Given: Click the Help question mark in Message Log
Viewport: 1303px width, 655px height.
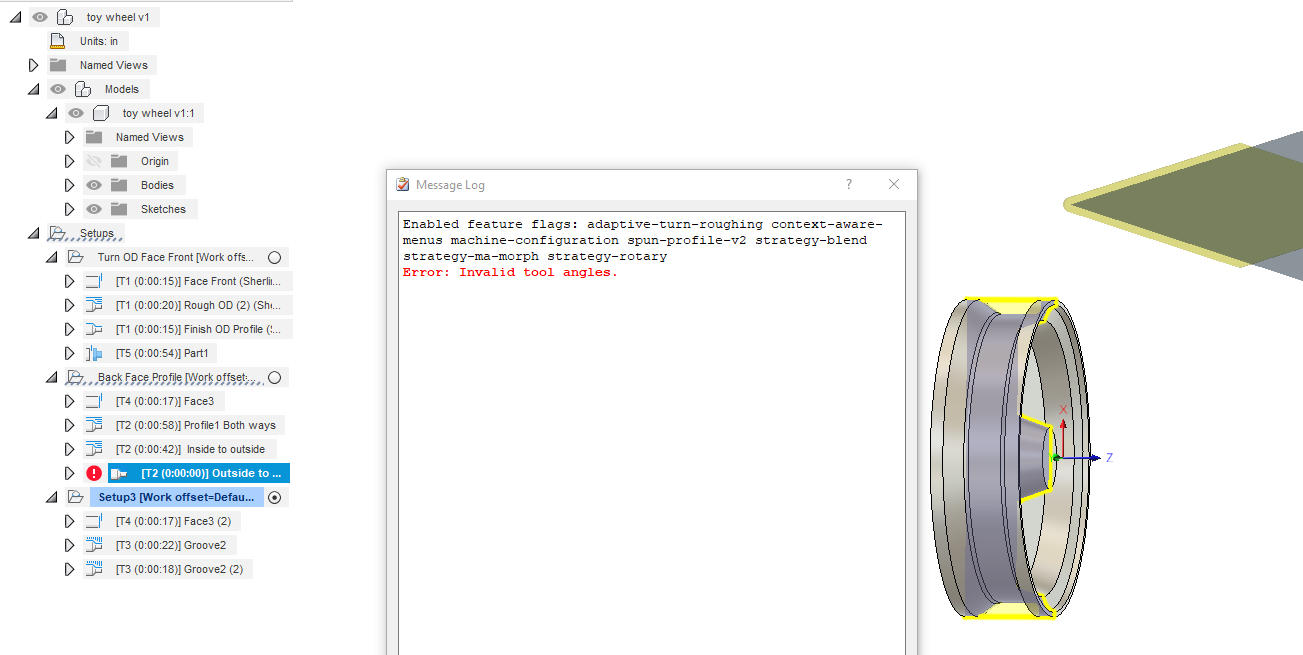Looking at the screenshot, I should 848,184.
